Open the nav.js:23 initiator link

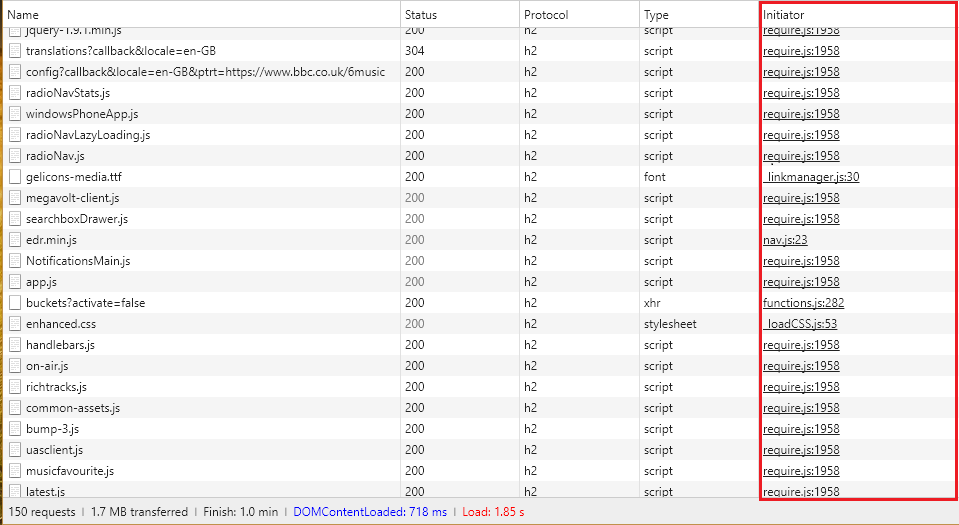click(x=785, y=240)
